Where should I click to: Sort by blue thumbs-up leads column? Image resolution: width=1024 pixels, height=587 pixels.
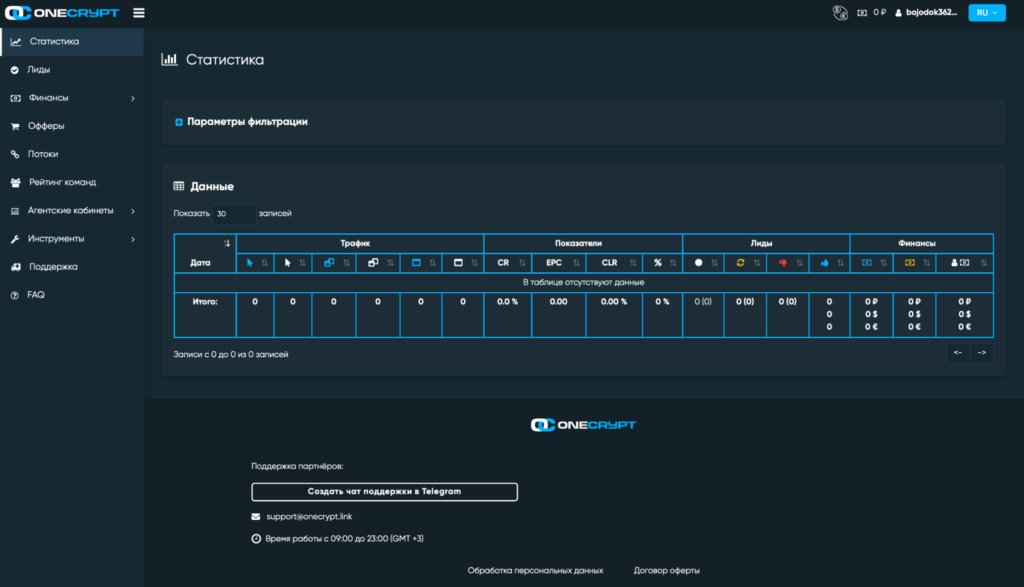pos(829,262)
